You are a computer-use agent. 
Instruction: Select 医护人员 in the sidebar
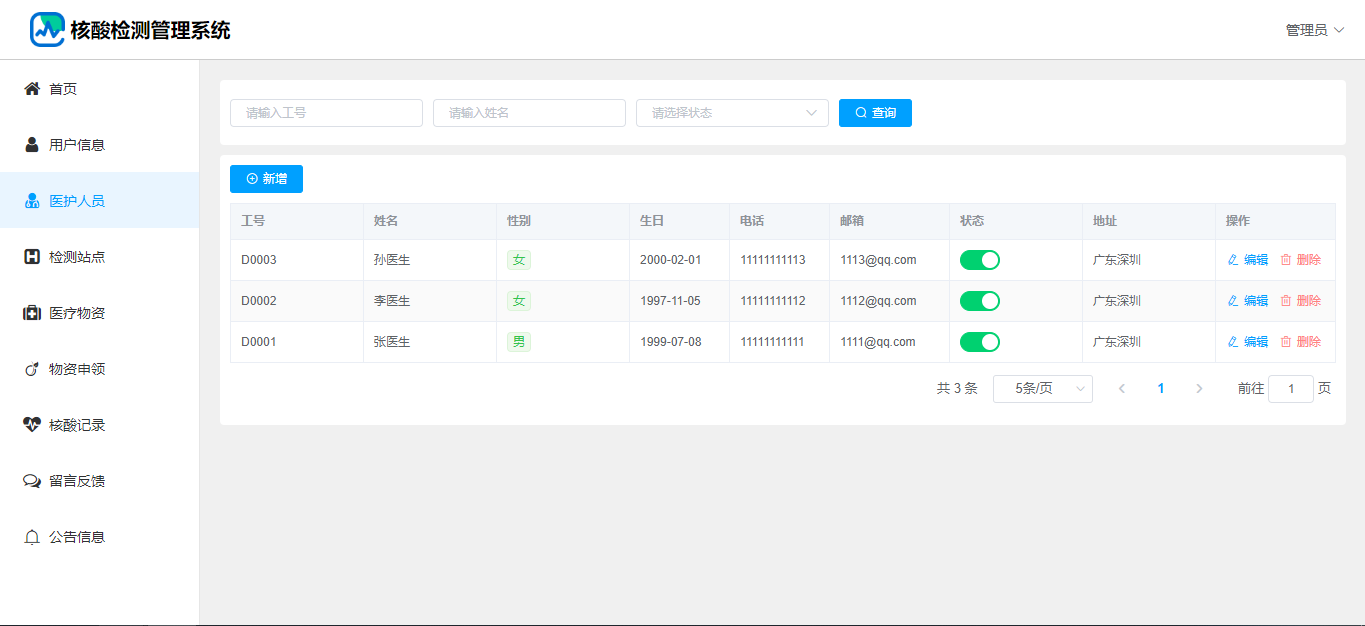[77, 201]
